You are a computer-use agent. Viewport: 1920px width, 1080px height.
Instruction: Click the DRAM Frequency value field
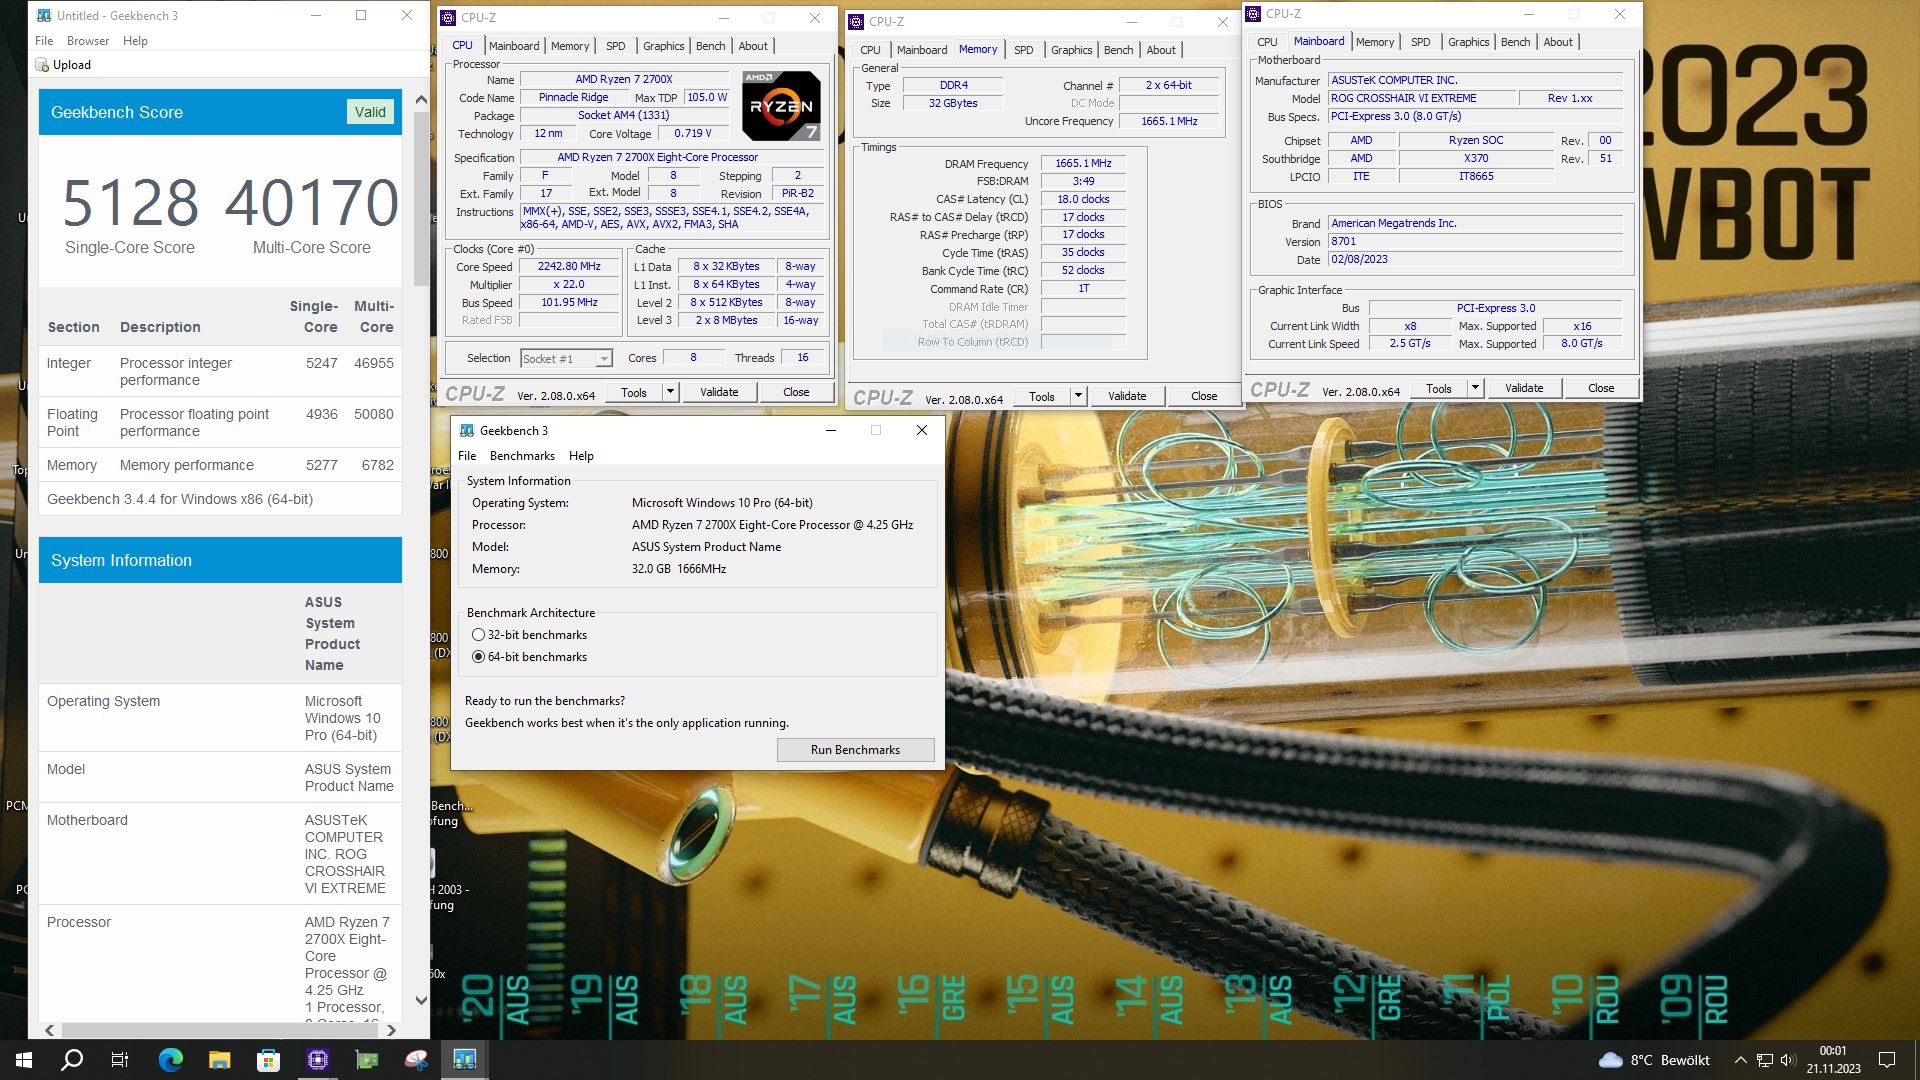pyautogui.click(x=1083, y=163)
